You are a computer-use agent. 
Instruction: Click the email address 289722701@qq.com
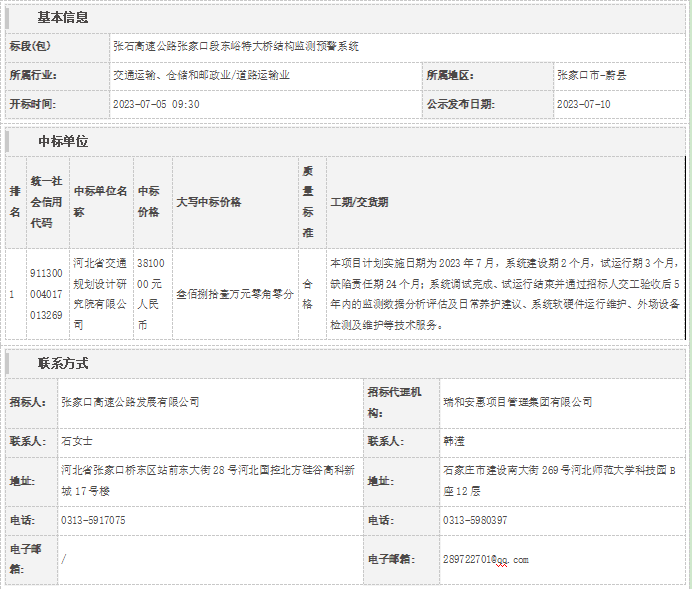point(485,559)
